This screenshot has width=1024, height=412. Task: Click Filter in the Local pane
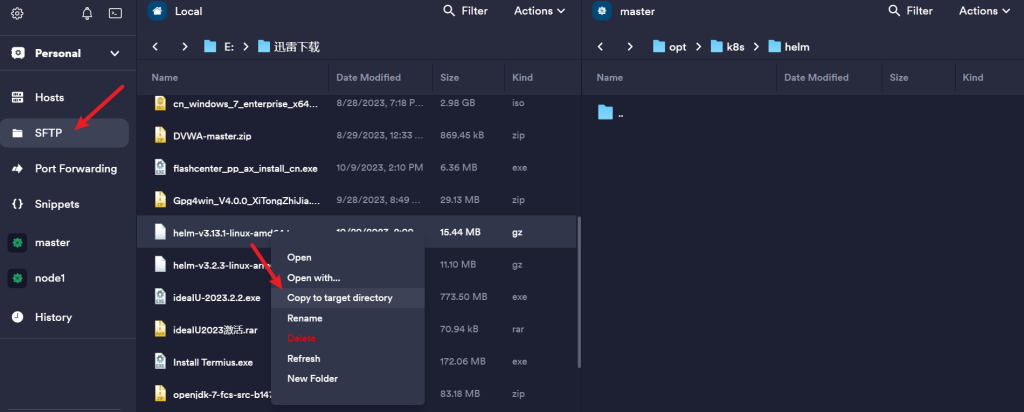click(x=465, y=11)
